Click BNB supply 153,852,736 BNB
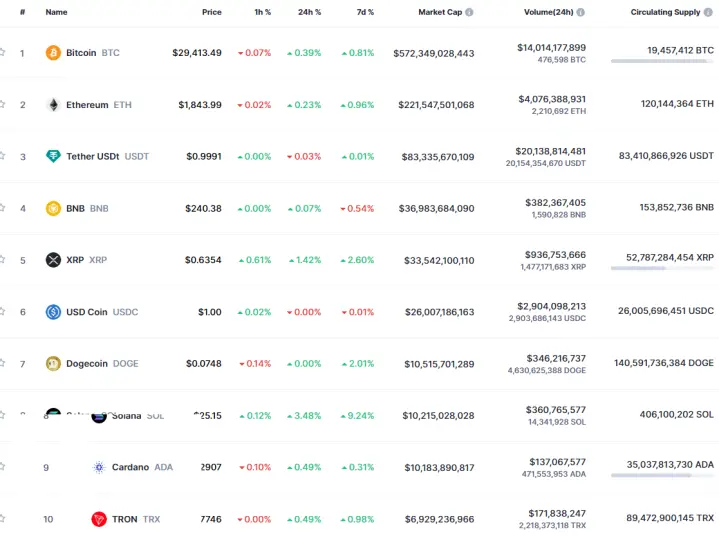Image resolution: width=719 pixels, height=543 pixels. tap(677, 207)
